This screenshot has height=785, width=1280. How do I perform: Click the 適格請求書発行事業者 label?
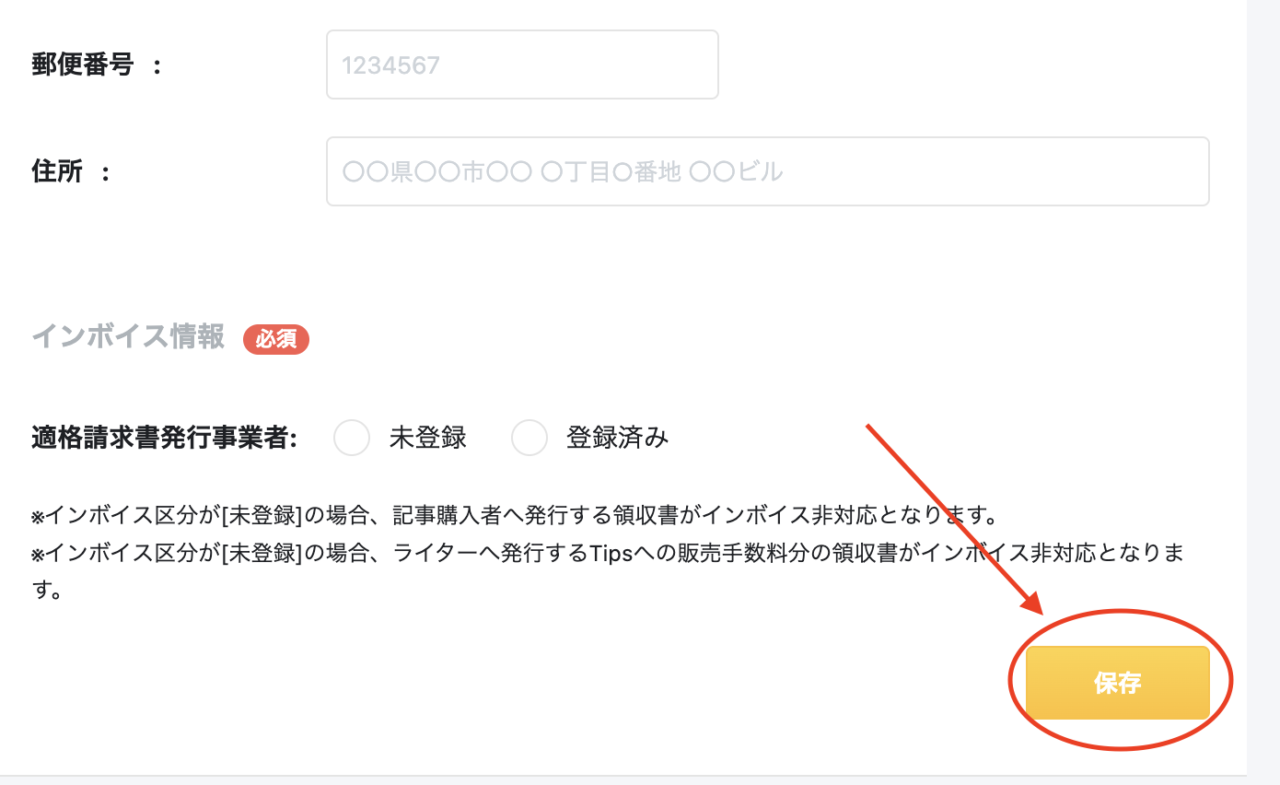tap(165, 438)
